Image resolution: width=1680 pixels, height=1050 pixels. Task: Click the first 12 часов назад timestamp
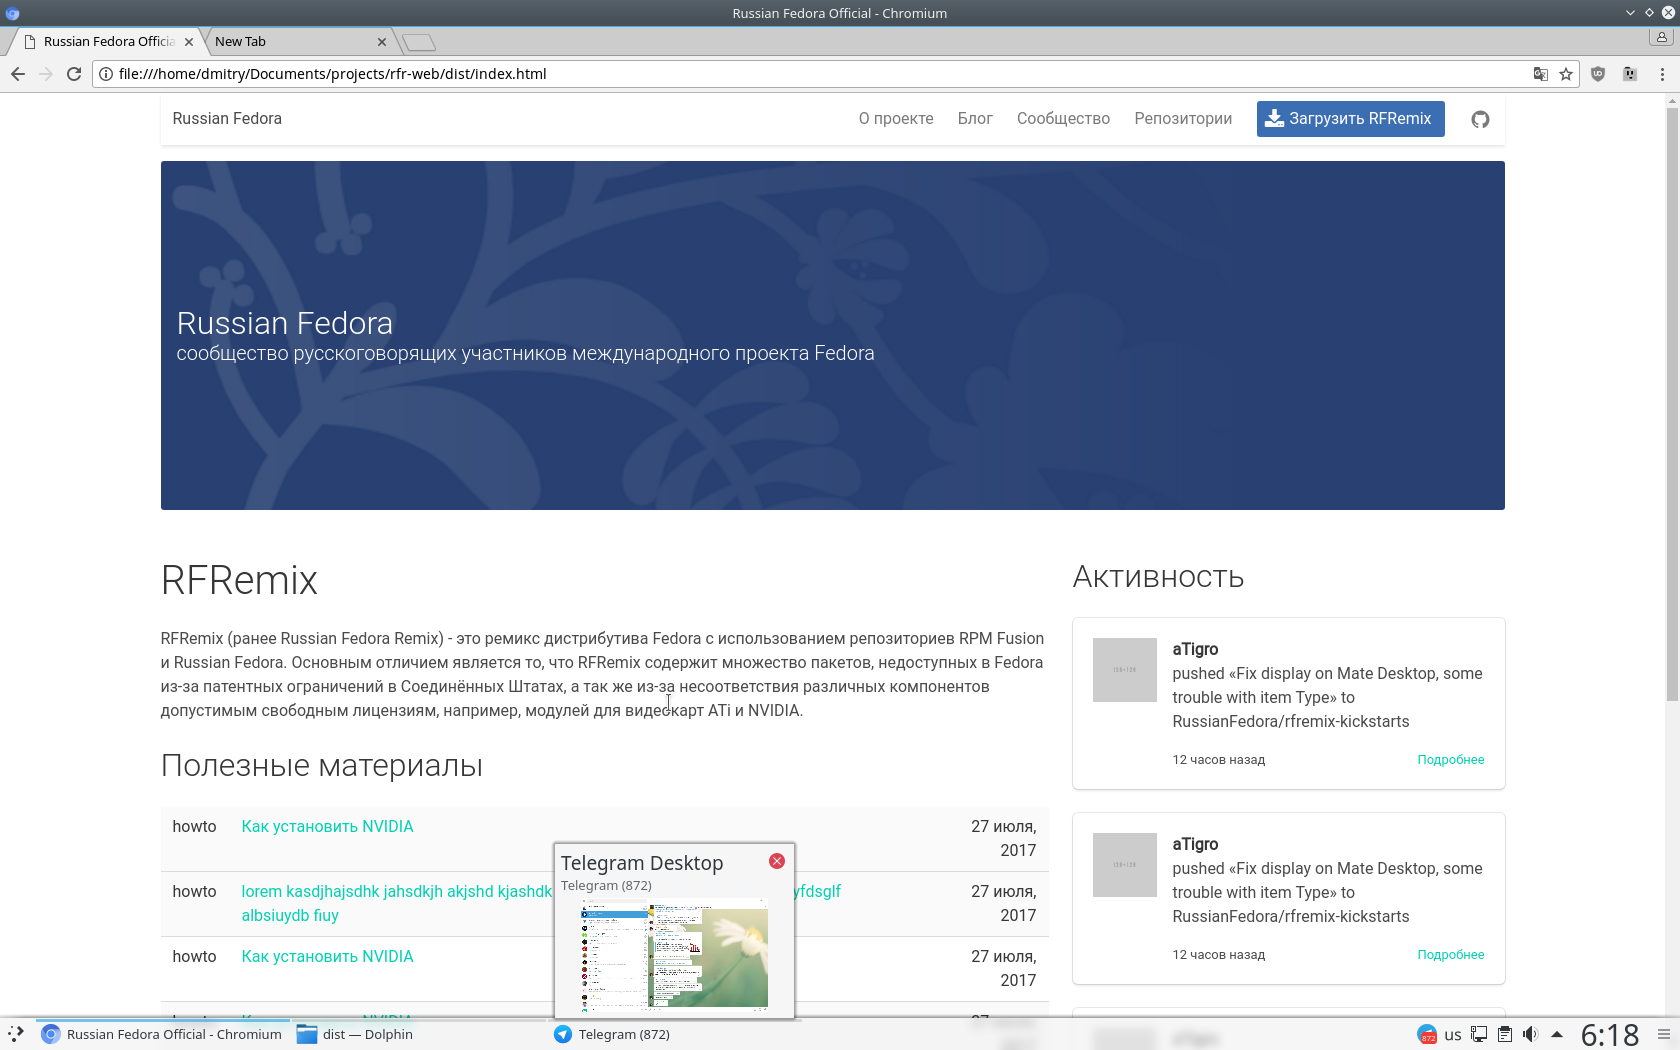pyautogui.click(x=1218, y=760)
